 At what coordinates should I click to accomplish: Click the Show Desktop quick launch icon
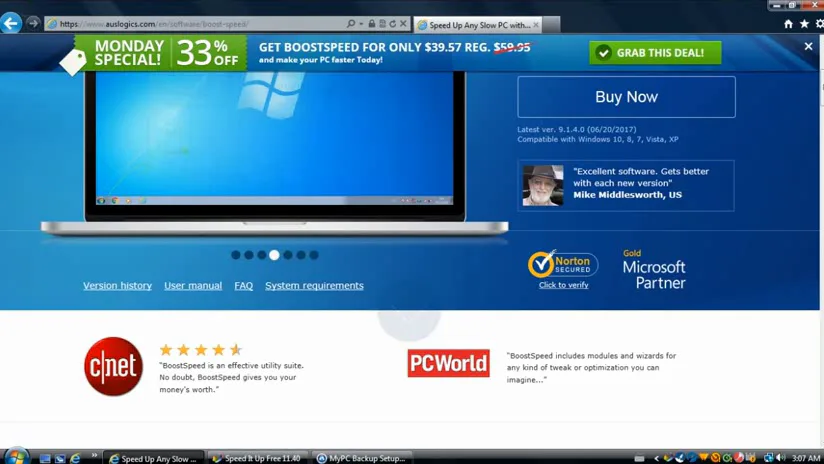(x=45, y=458)
